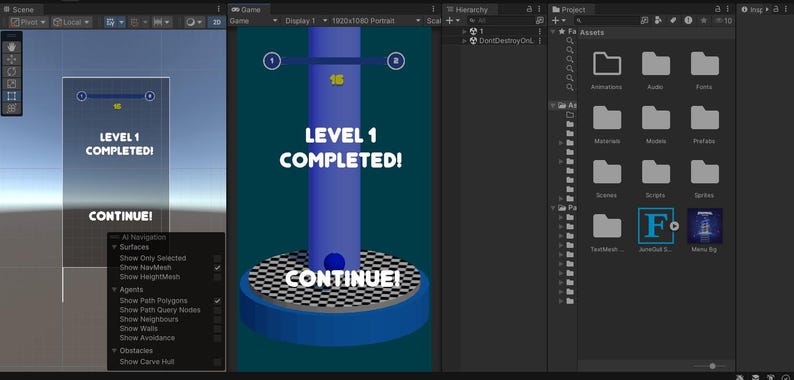Select the Rotate tool in Scene toolbar
Image resolution: width=794 pixels, height=380 pixels.
coord(12,71)
